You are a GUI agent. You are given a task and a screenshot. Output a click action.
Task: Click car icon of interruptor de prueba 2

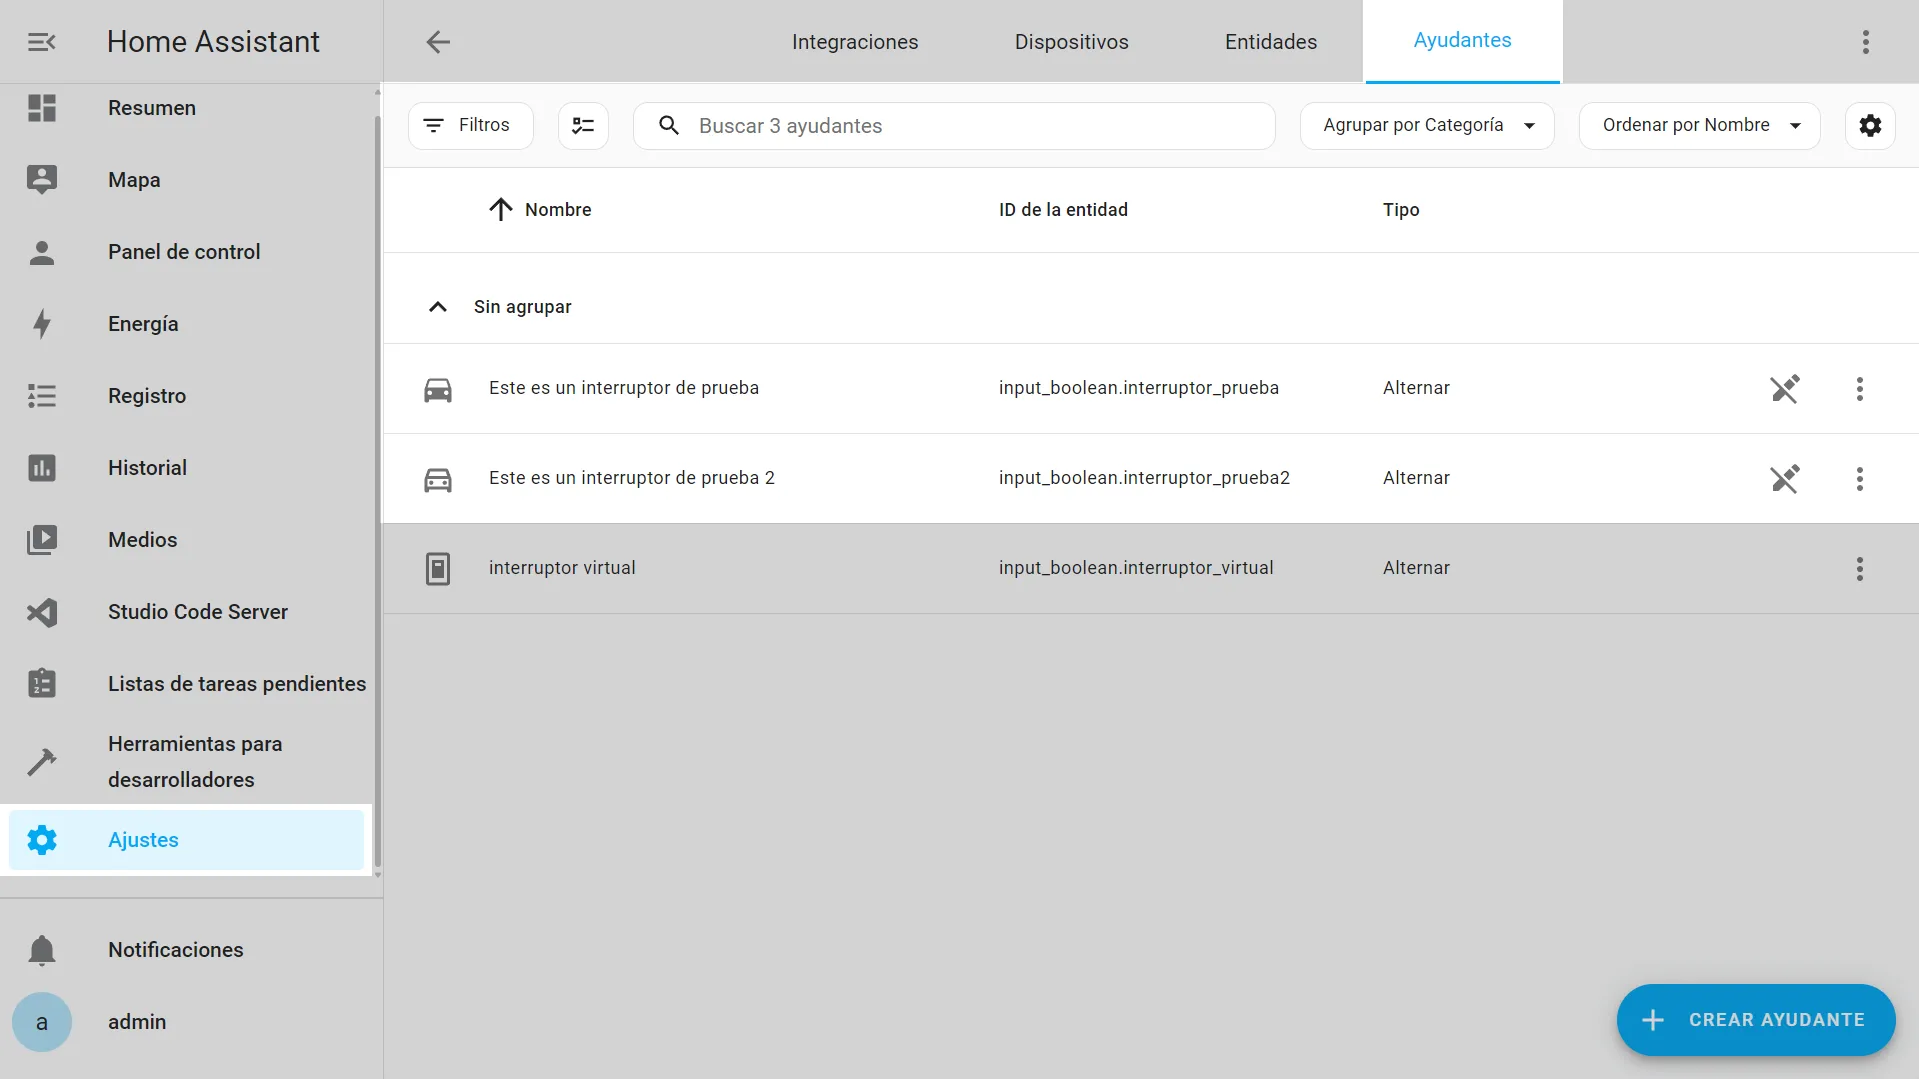(438, 479)
